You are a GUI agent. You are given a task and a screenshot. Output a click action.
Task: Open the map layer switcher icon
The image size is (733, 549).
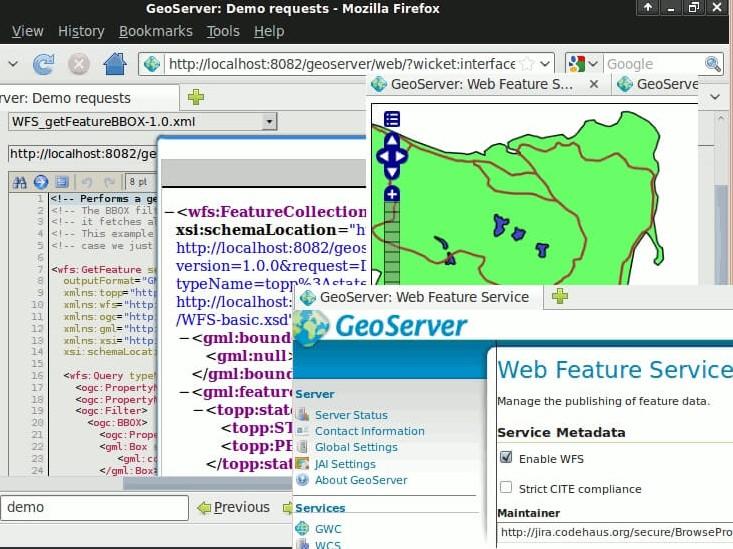[392, 119]
